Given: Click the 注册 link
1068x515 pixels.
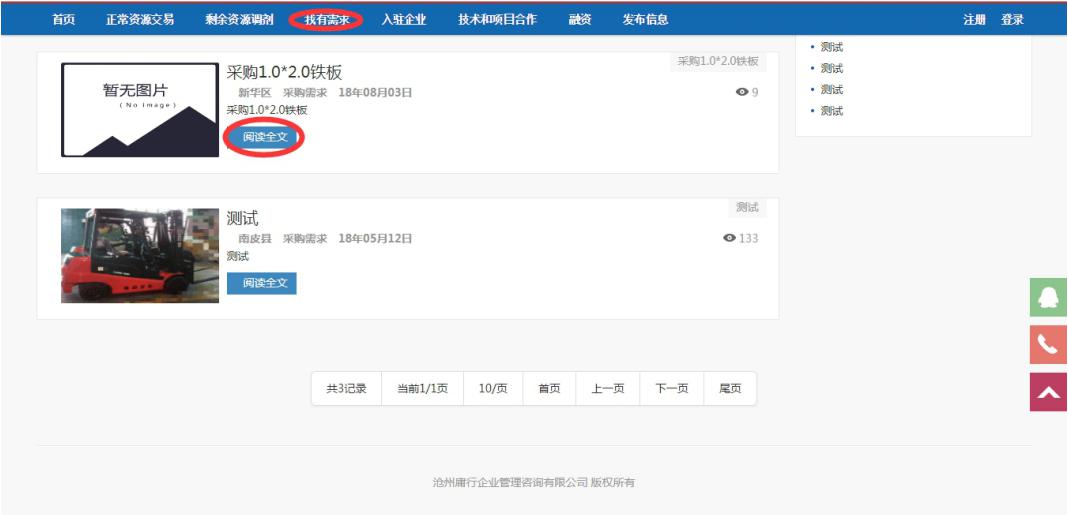Looking at the screenshot, I should coord(974,19).
